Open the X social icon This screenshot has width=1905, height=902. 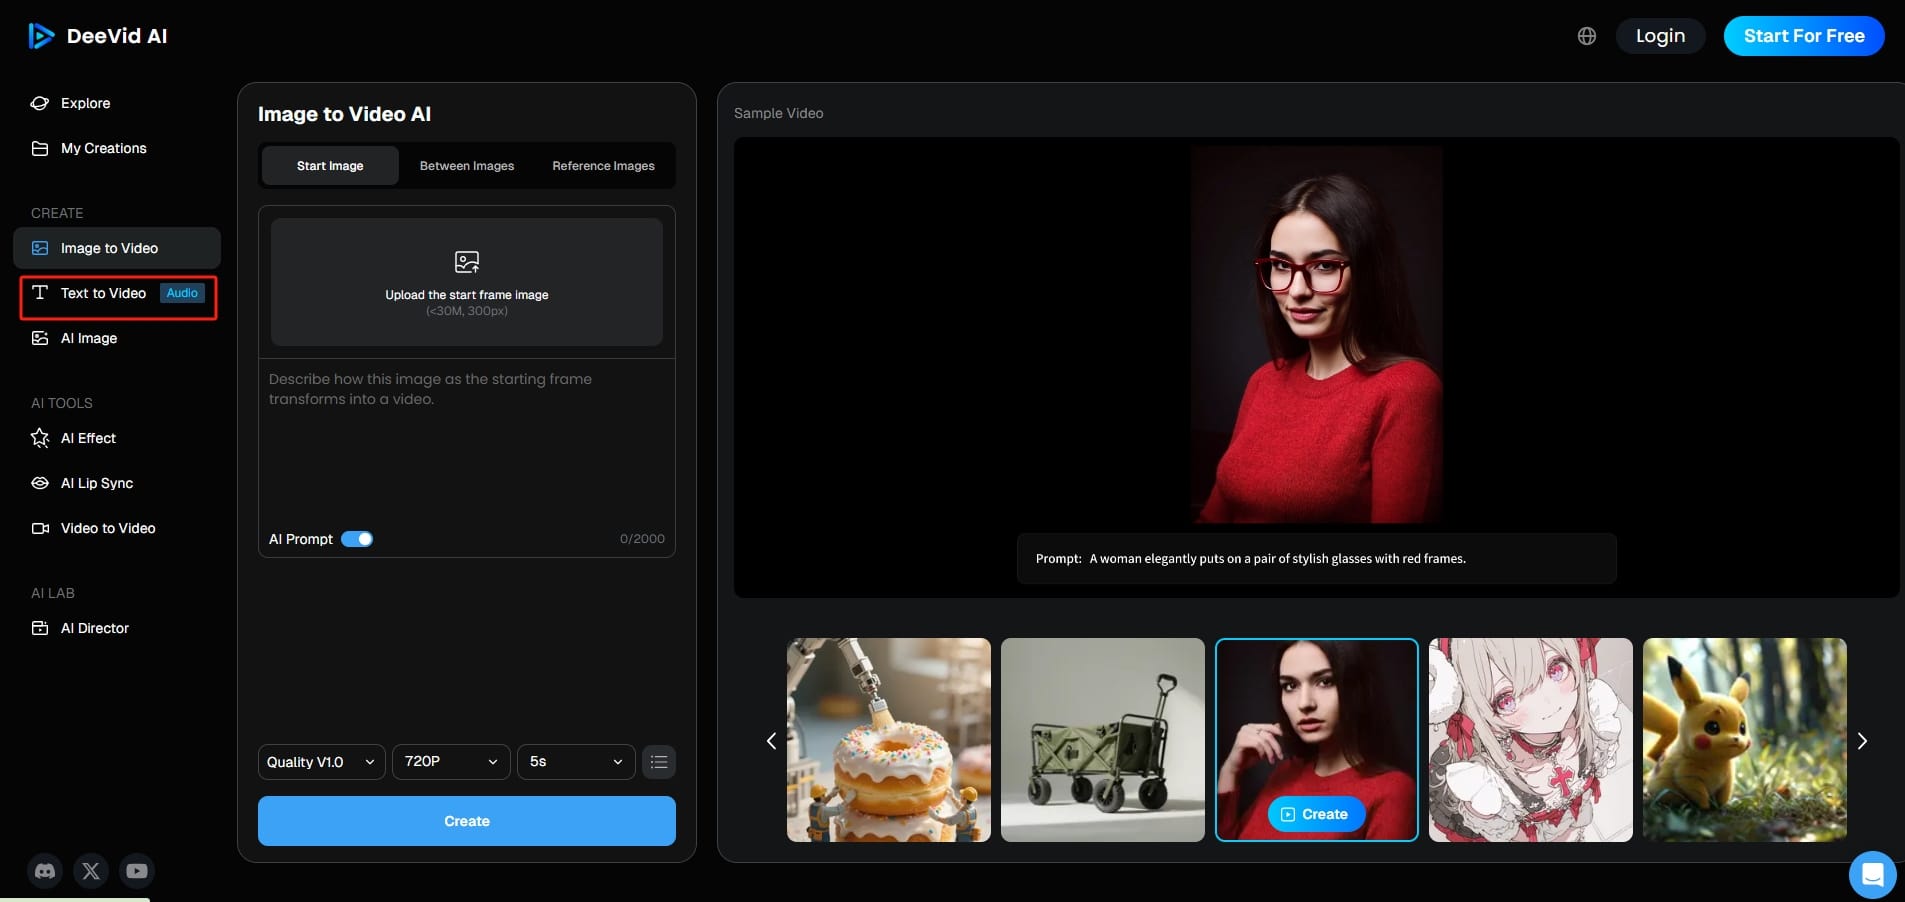(x=91, y=871)
